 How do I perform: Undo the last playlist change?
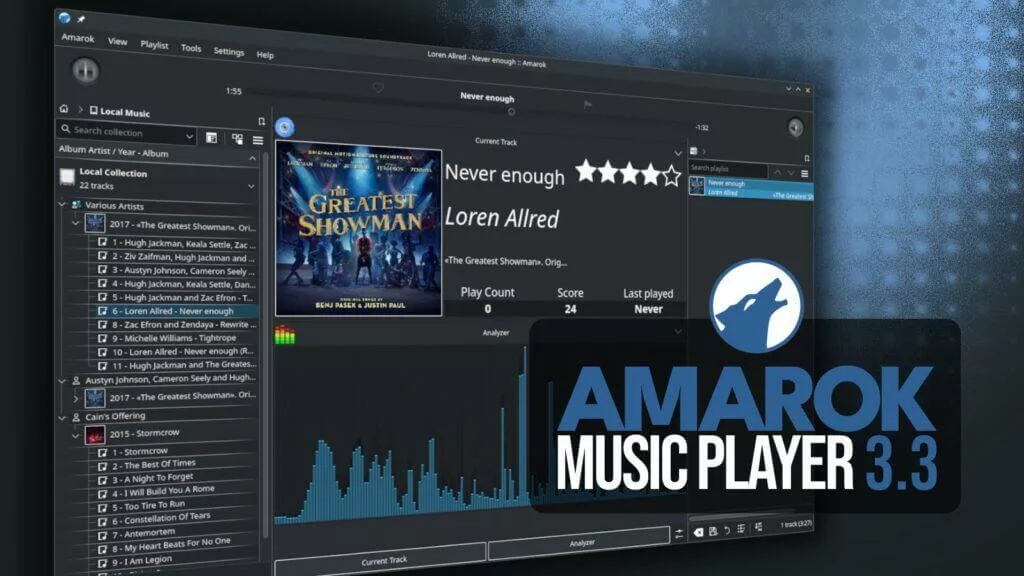(x=727, y=530)
